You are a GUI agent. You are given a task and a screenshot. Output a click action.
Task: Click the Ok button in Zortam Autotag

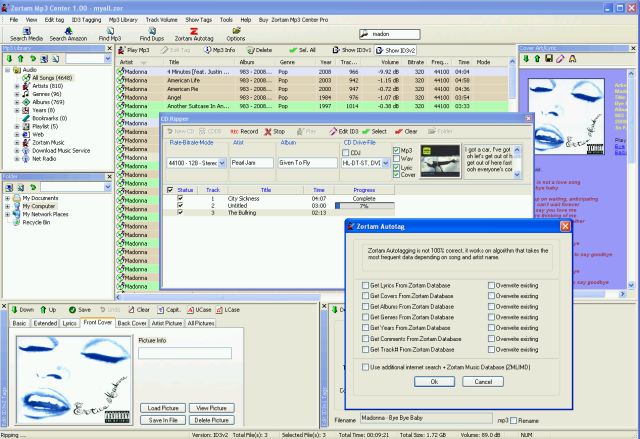coord(434,381)
